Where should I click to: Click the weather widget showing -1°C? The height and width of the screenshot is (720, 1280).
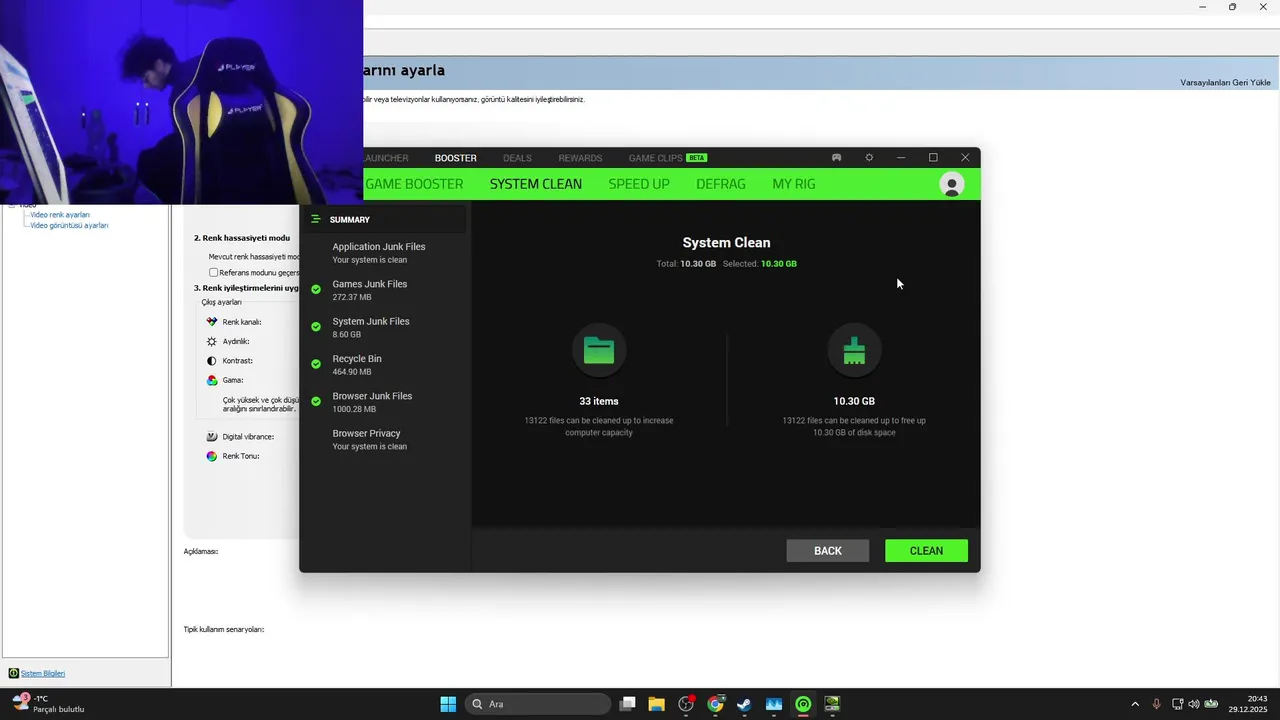pyautogui.click(x=48, y=704)
